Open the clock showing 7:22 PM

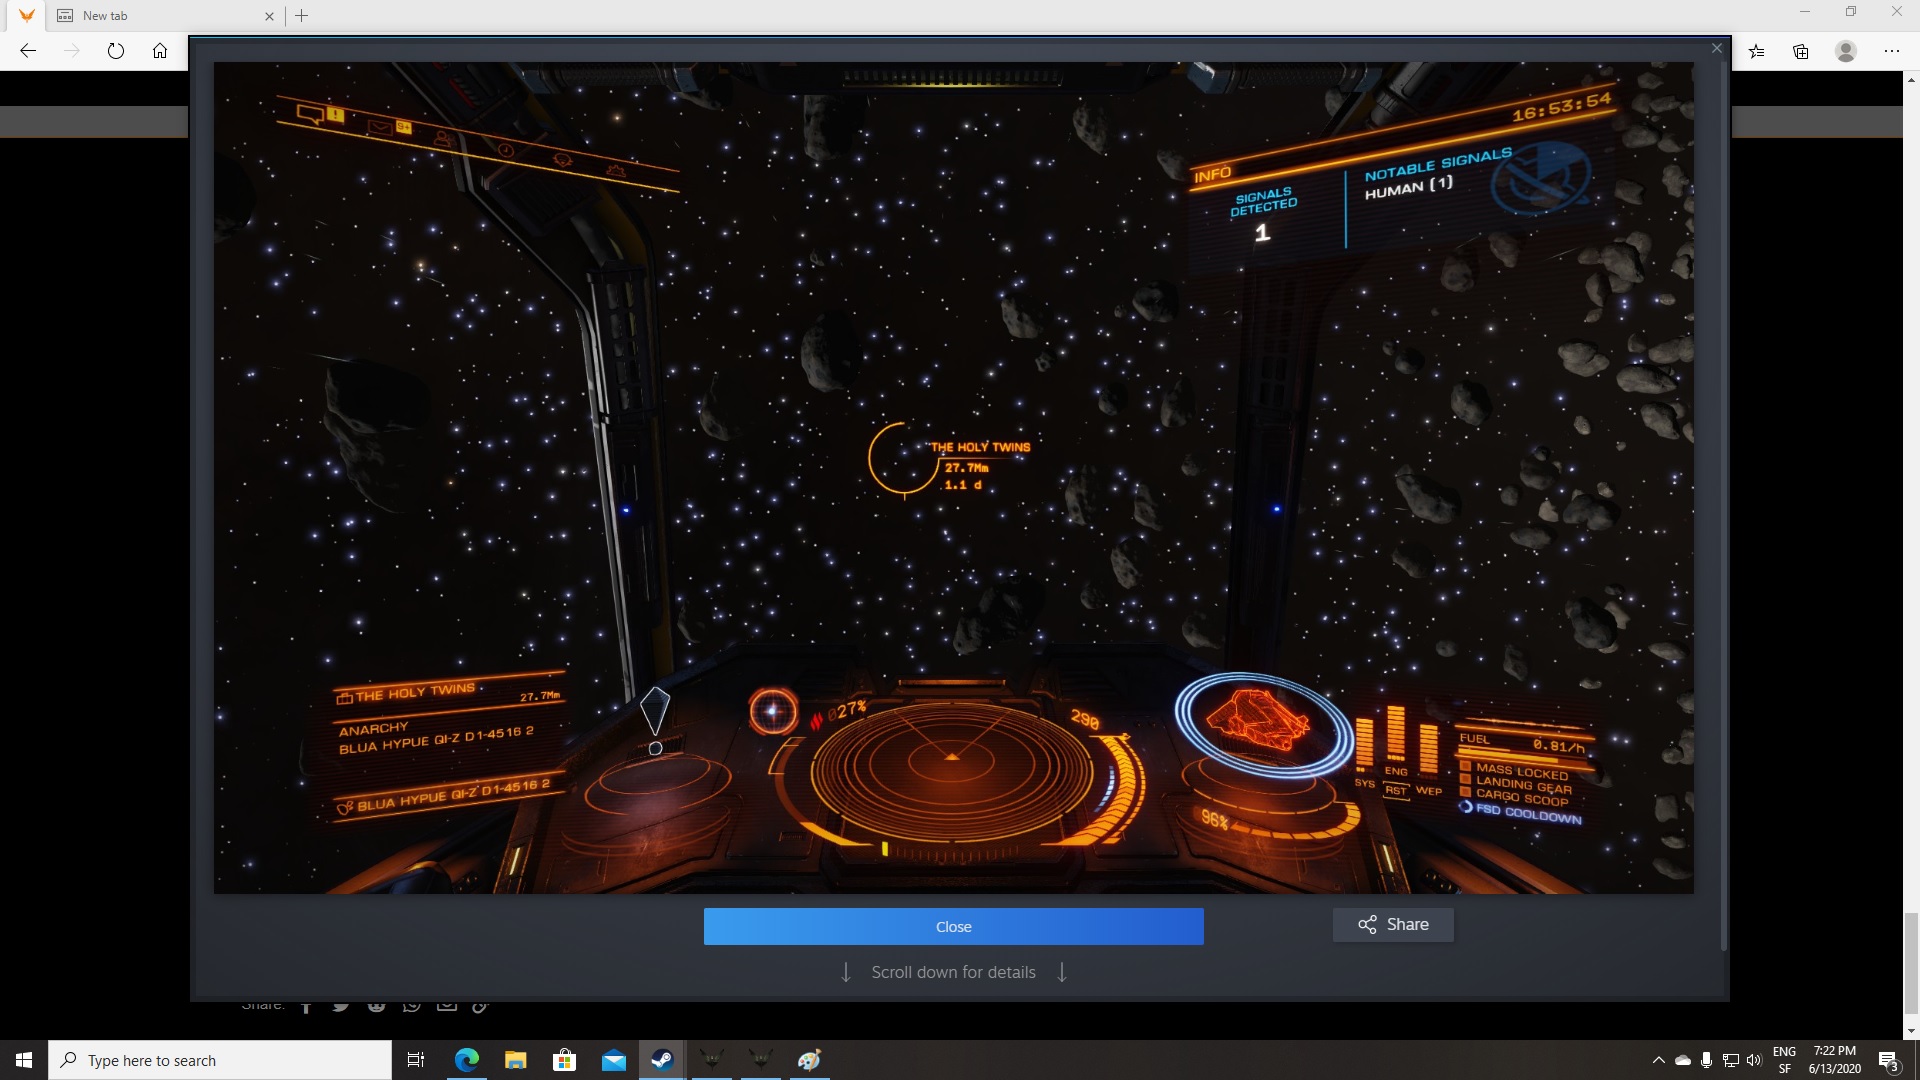tap(1834, 1060)
